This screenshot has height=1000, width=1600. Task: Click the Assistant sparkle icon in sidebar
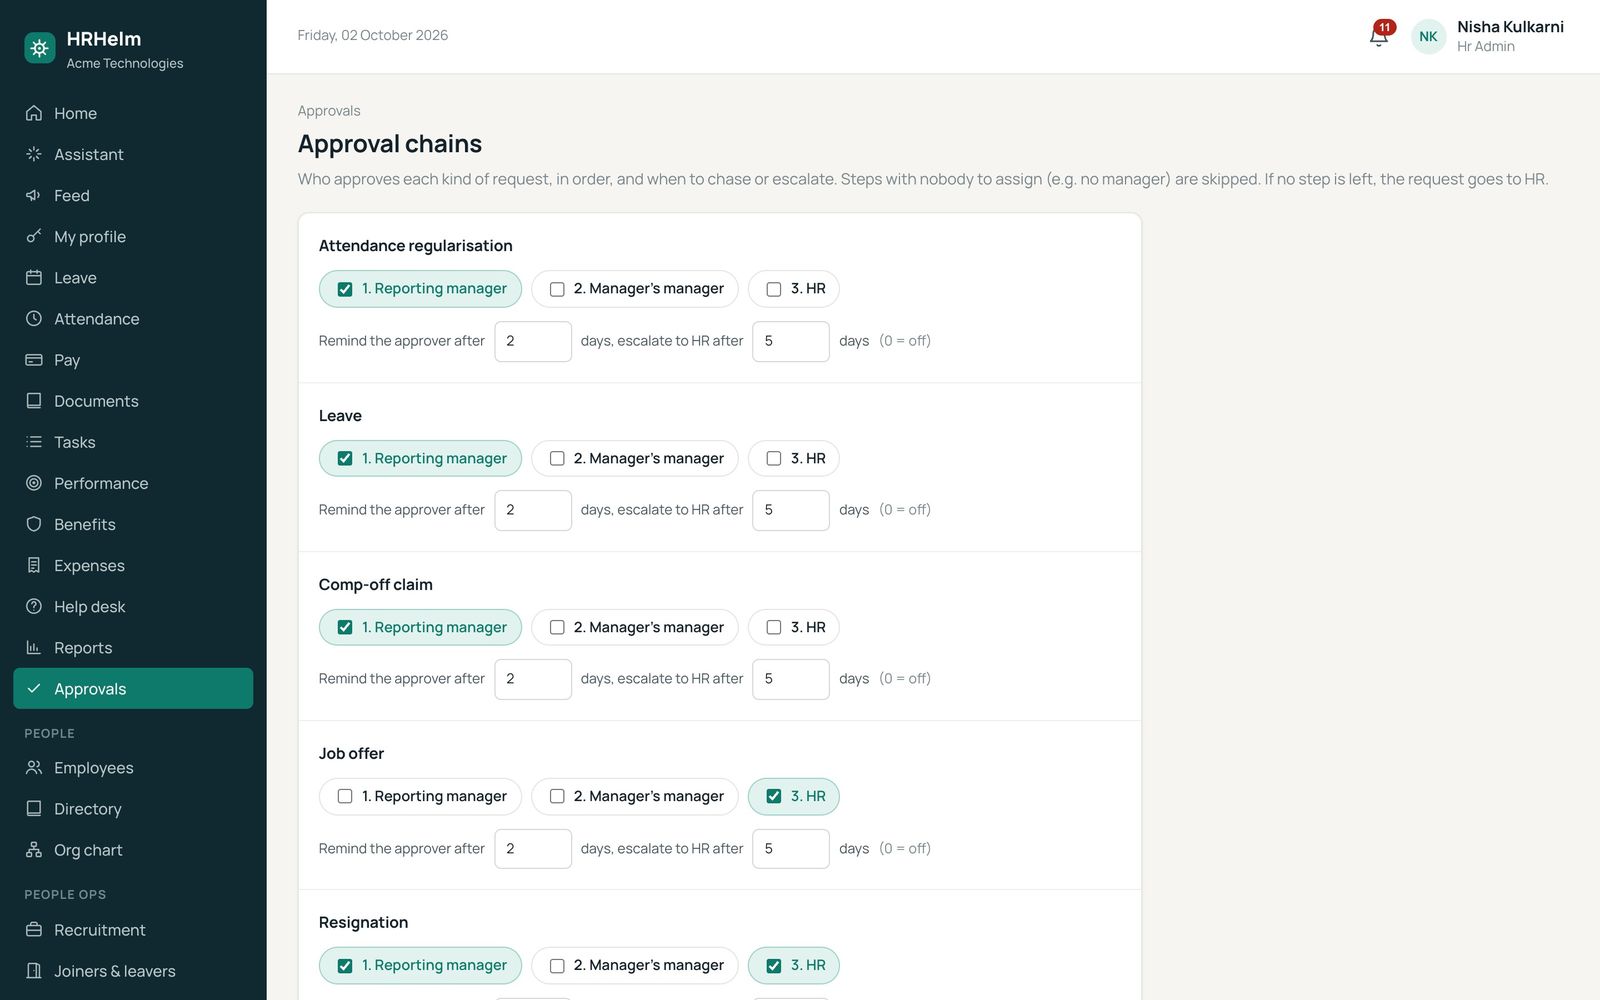pos(34,154)
